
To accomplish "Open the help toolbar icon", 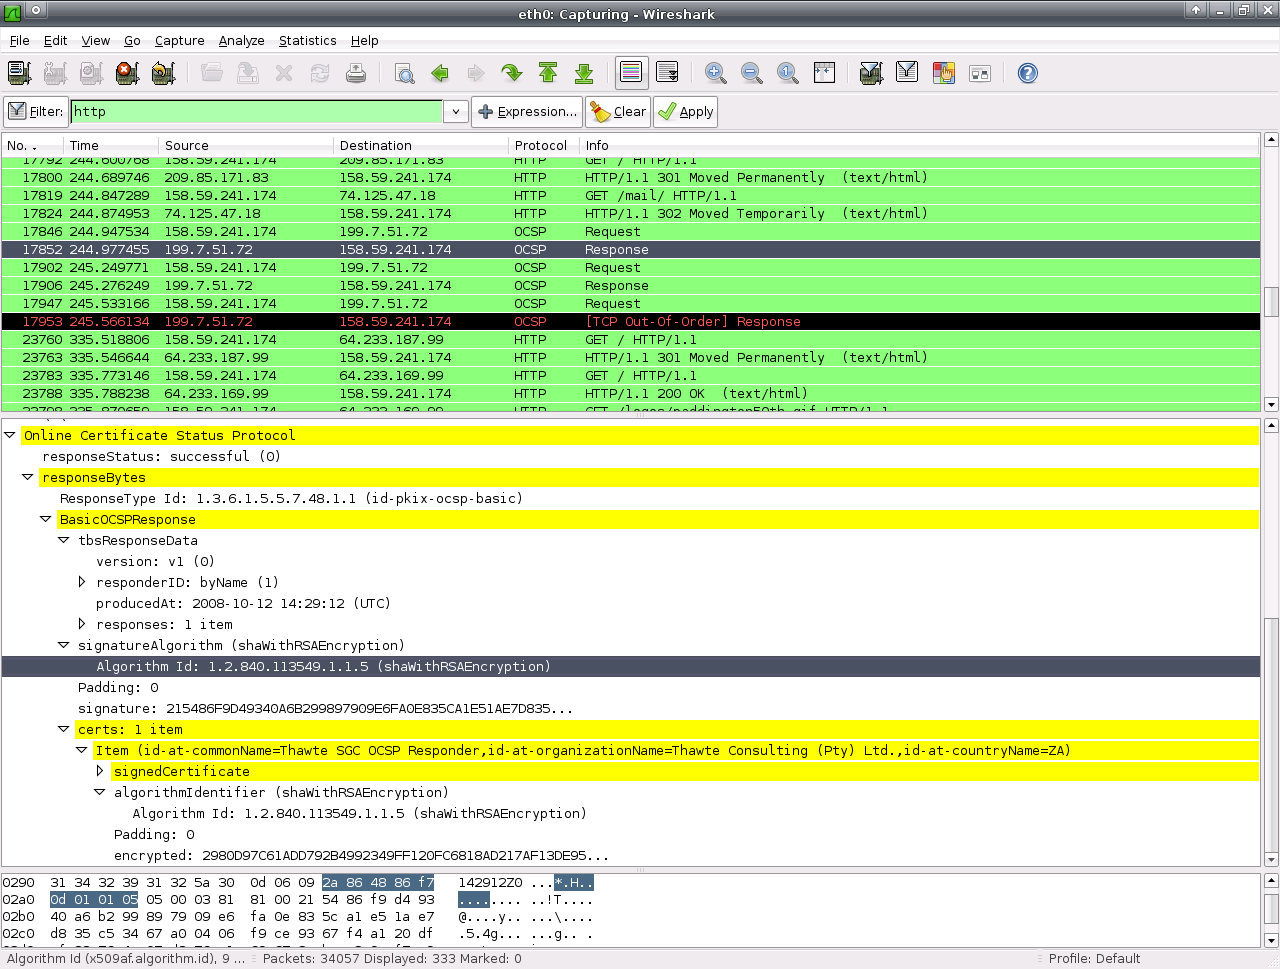I will pyautogui.click(x=1027, y=73).
